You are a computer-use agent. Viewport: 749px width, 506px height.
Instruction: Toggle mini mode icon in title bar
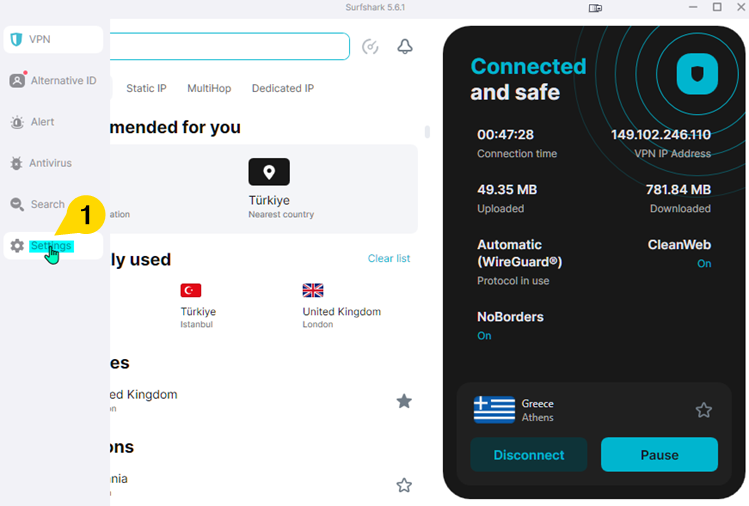tap(595, 8)
